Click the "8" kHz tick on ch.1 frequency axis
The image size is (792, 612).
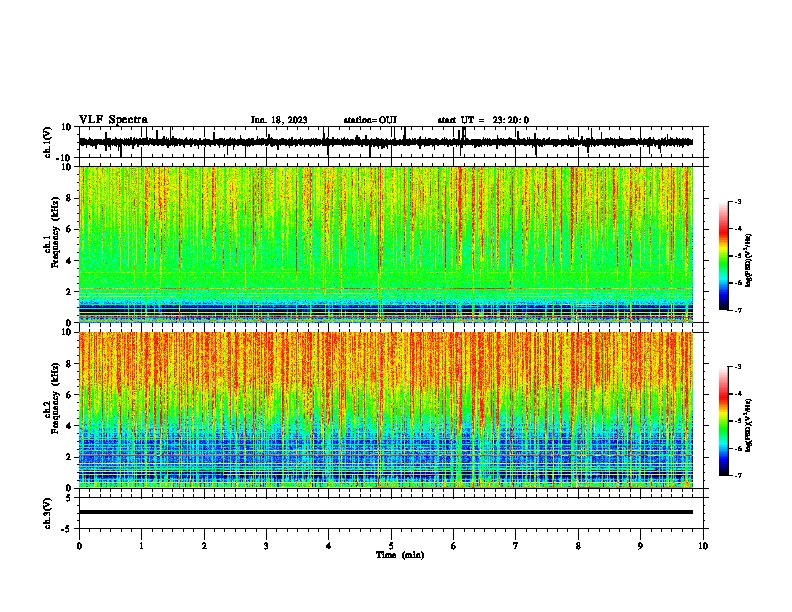[x=70, y=198]
